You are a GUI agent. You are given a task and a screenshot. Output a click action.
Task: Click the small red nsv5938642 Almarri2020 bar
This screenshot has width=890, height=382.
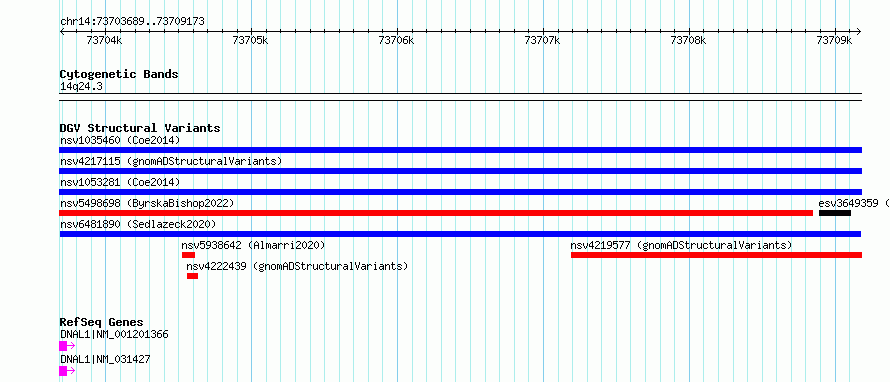(x=188, y=255)
